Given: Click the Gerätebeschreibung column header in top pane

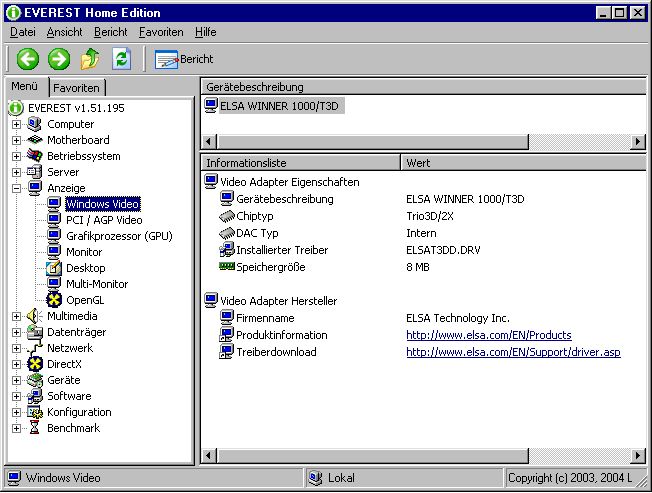Looking at the screenshot, I should [x=423, y=87].
